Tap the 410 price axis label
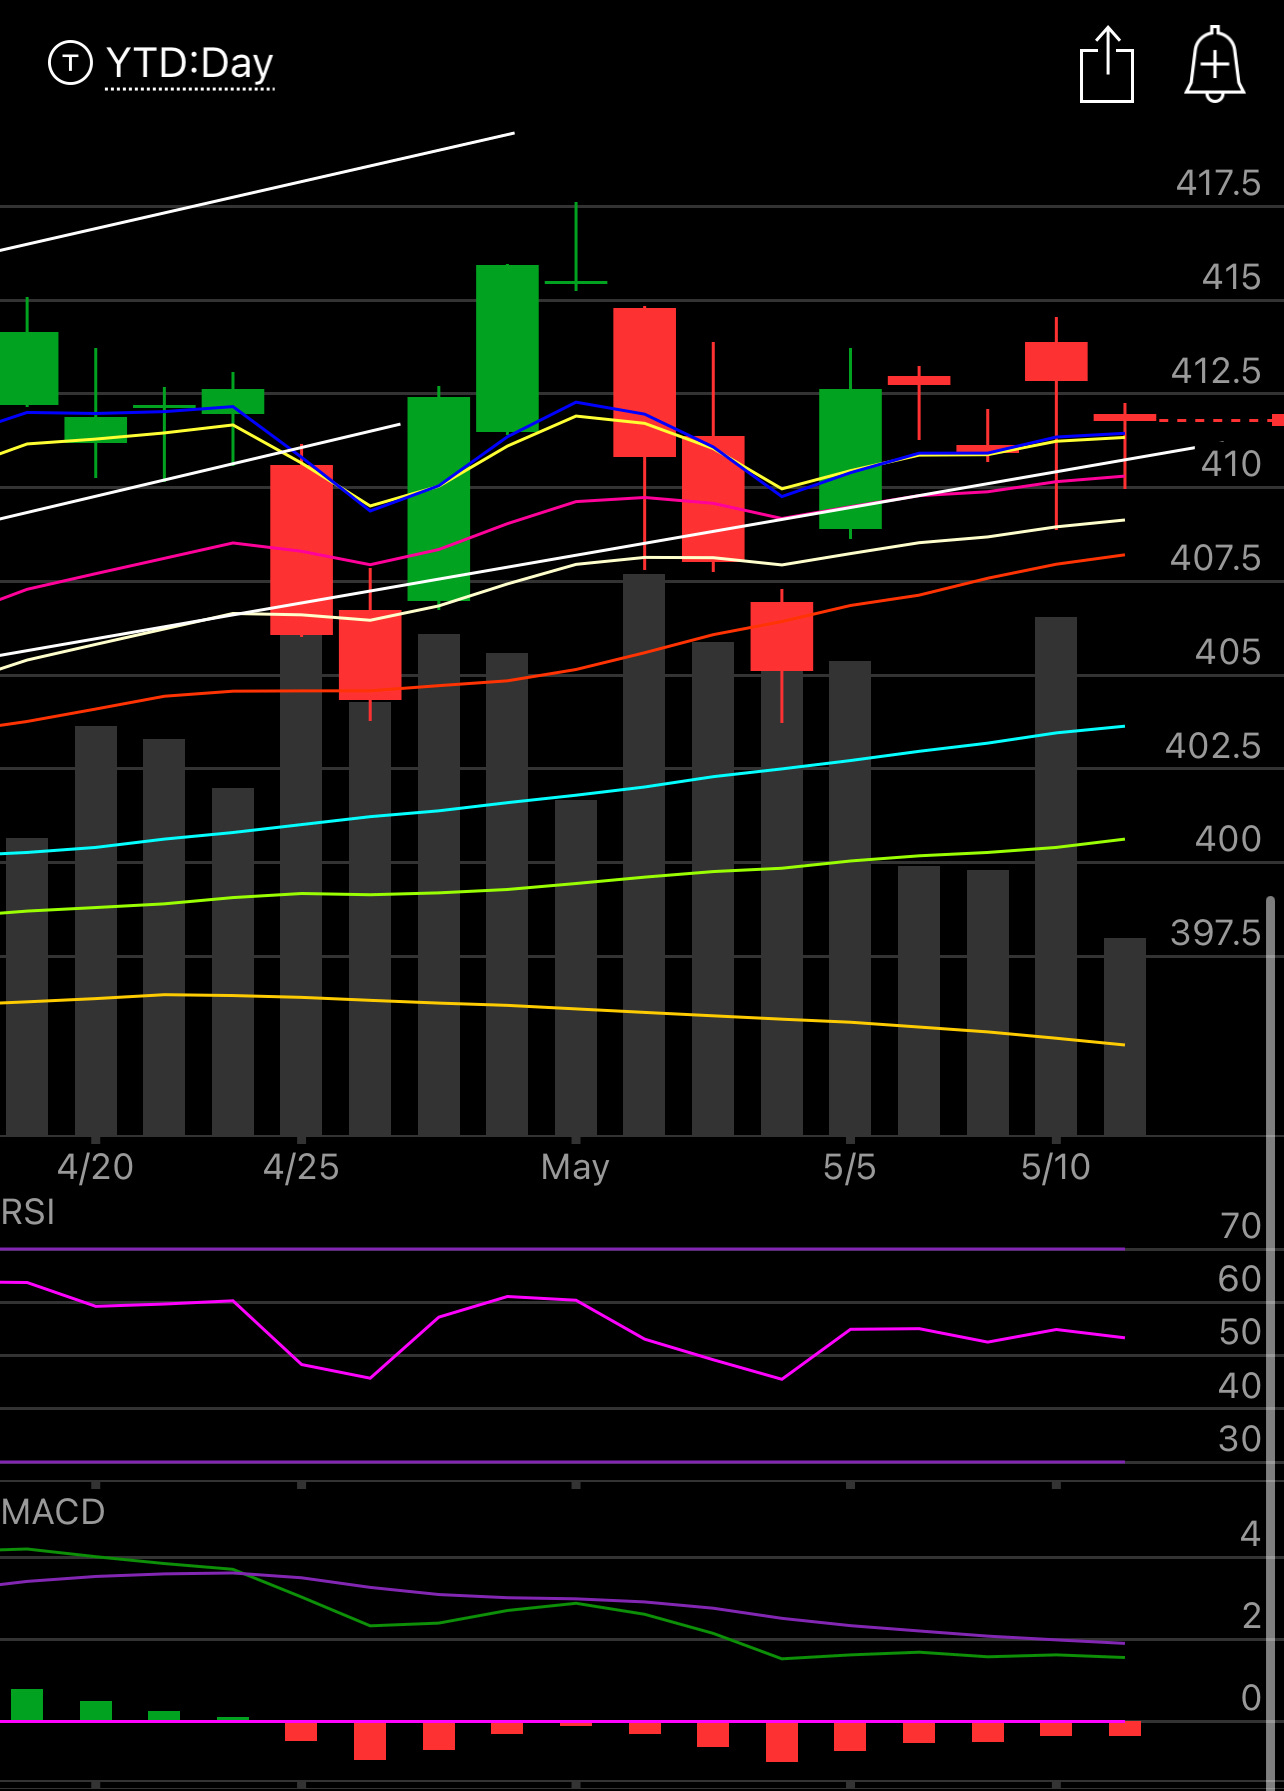The width and height of the screenshot is (1284, 1791). (1231, 464)
